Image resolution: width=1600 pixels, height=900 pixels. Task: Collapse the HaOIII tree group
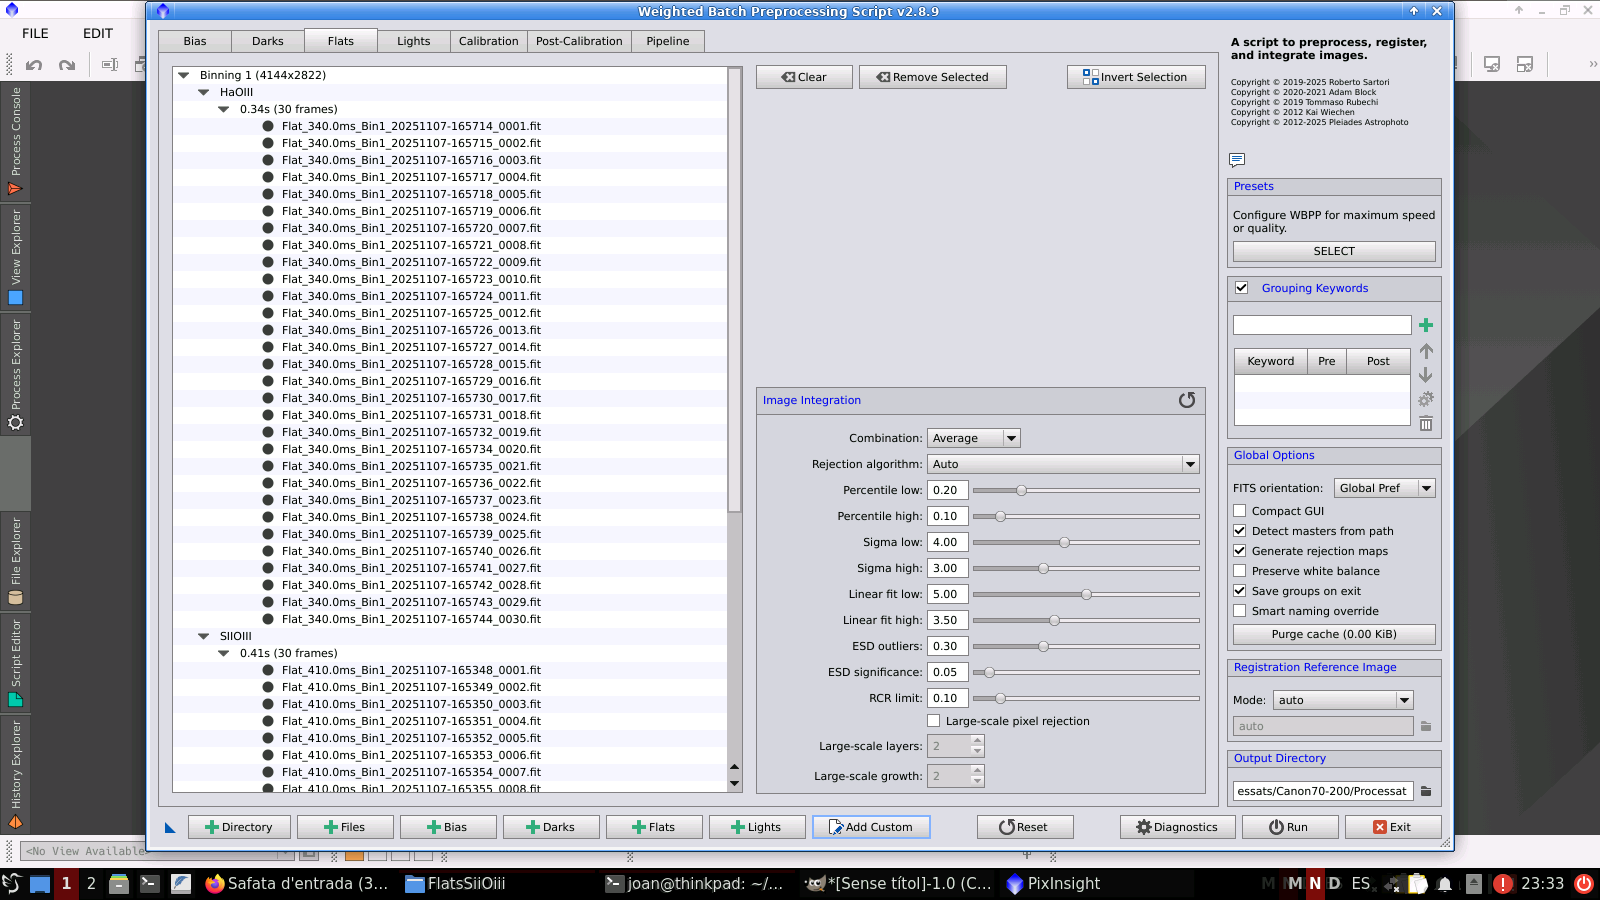(204, 92)
